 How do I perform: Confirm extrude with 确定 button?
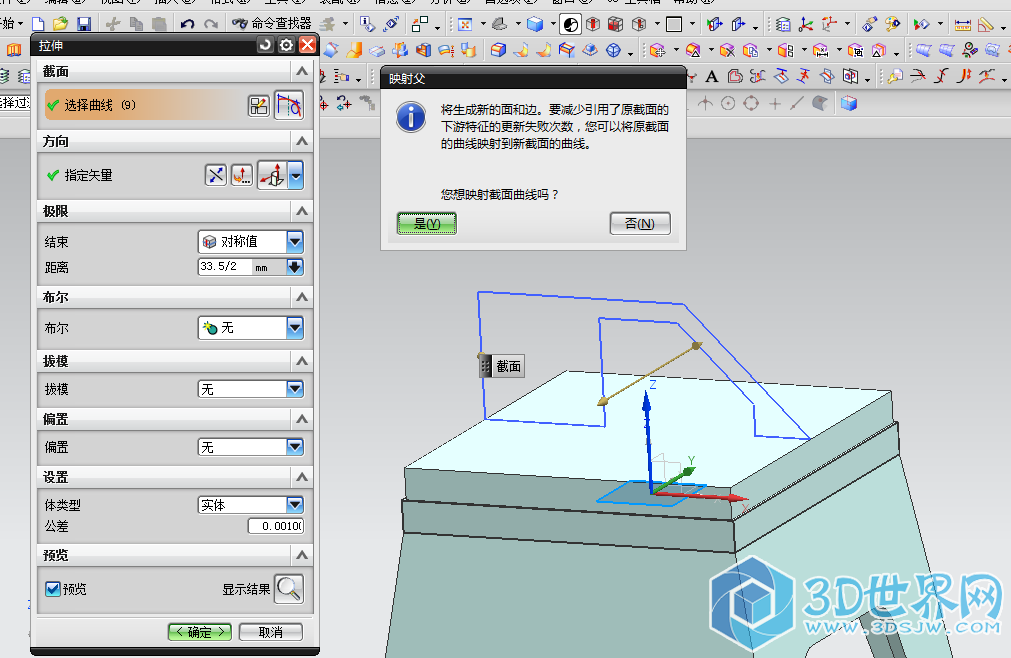click(x=200, y=632)
